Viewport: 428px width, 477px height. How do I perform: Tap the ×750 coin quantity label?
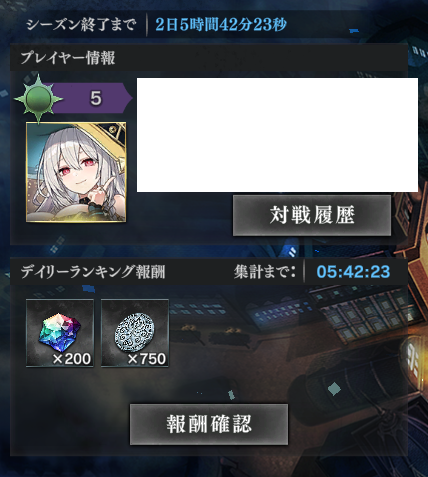tap(147, 359)
